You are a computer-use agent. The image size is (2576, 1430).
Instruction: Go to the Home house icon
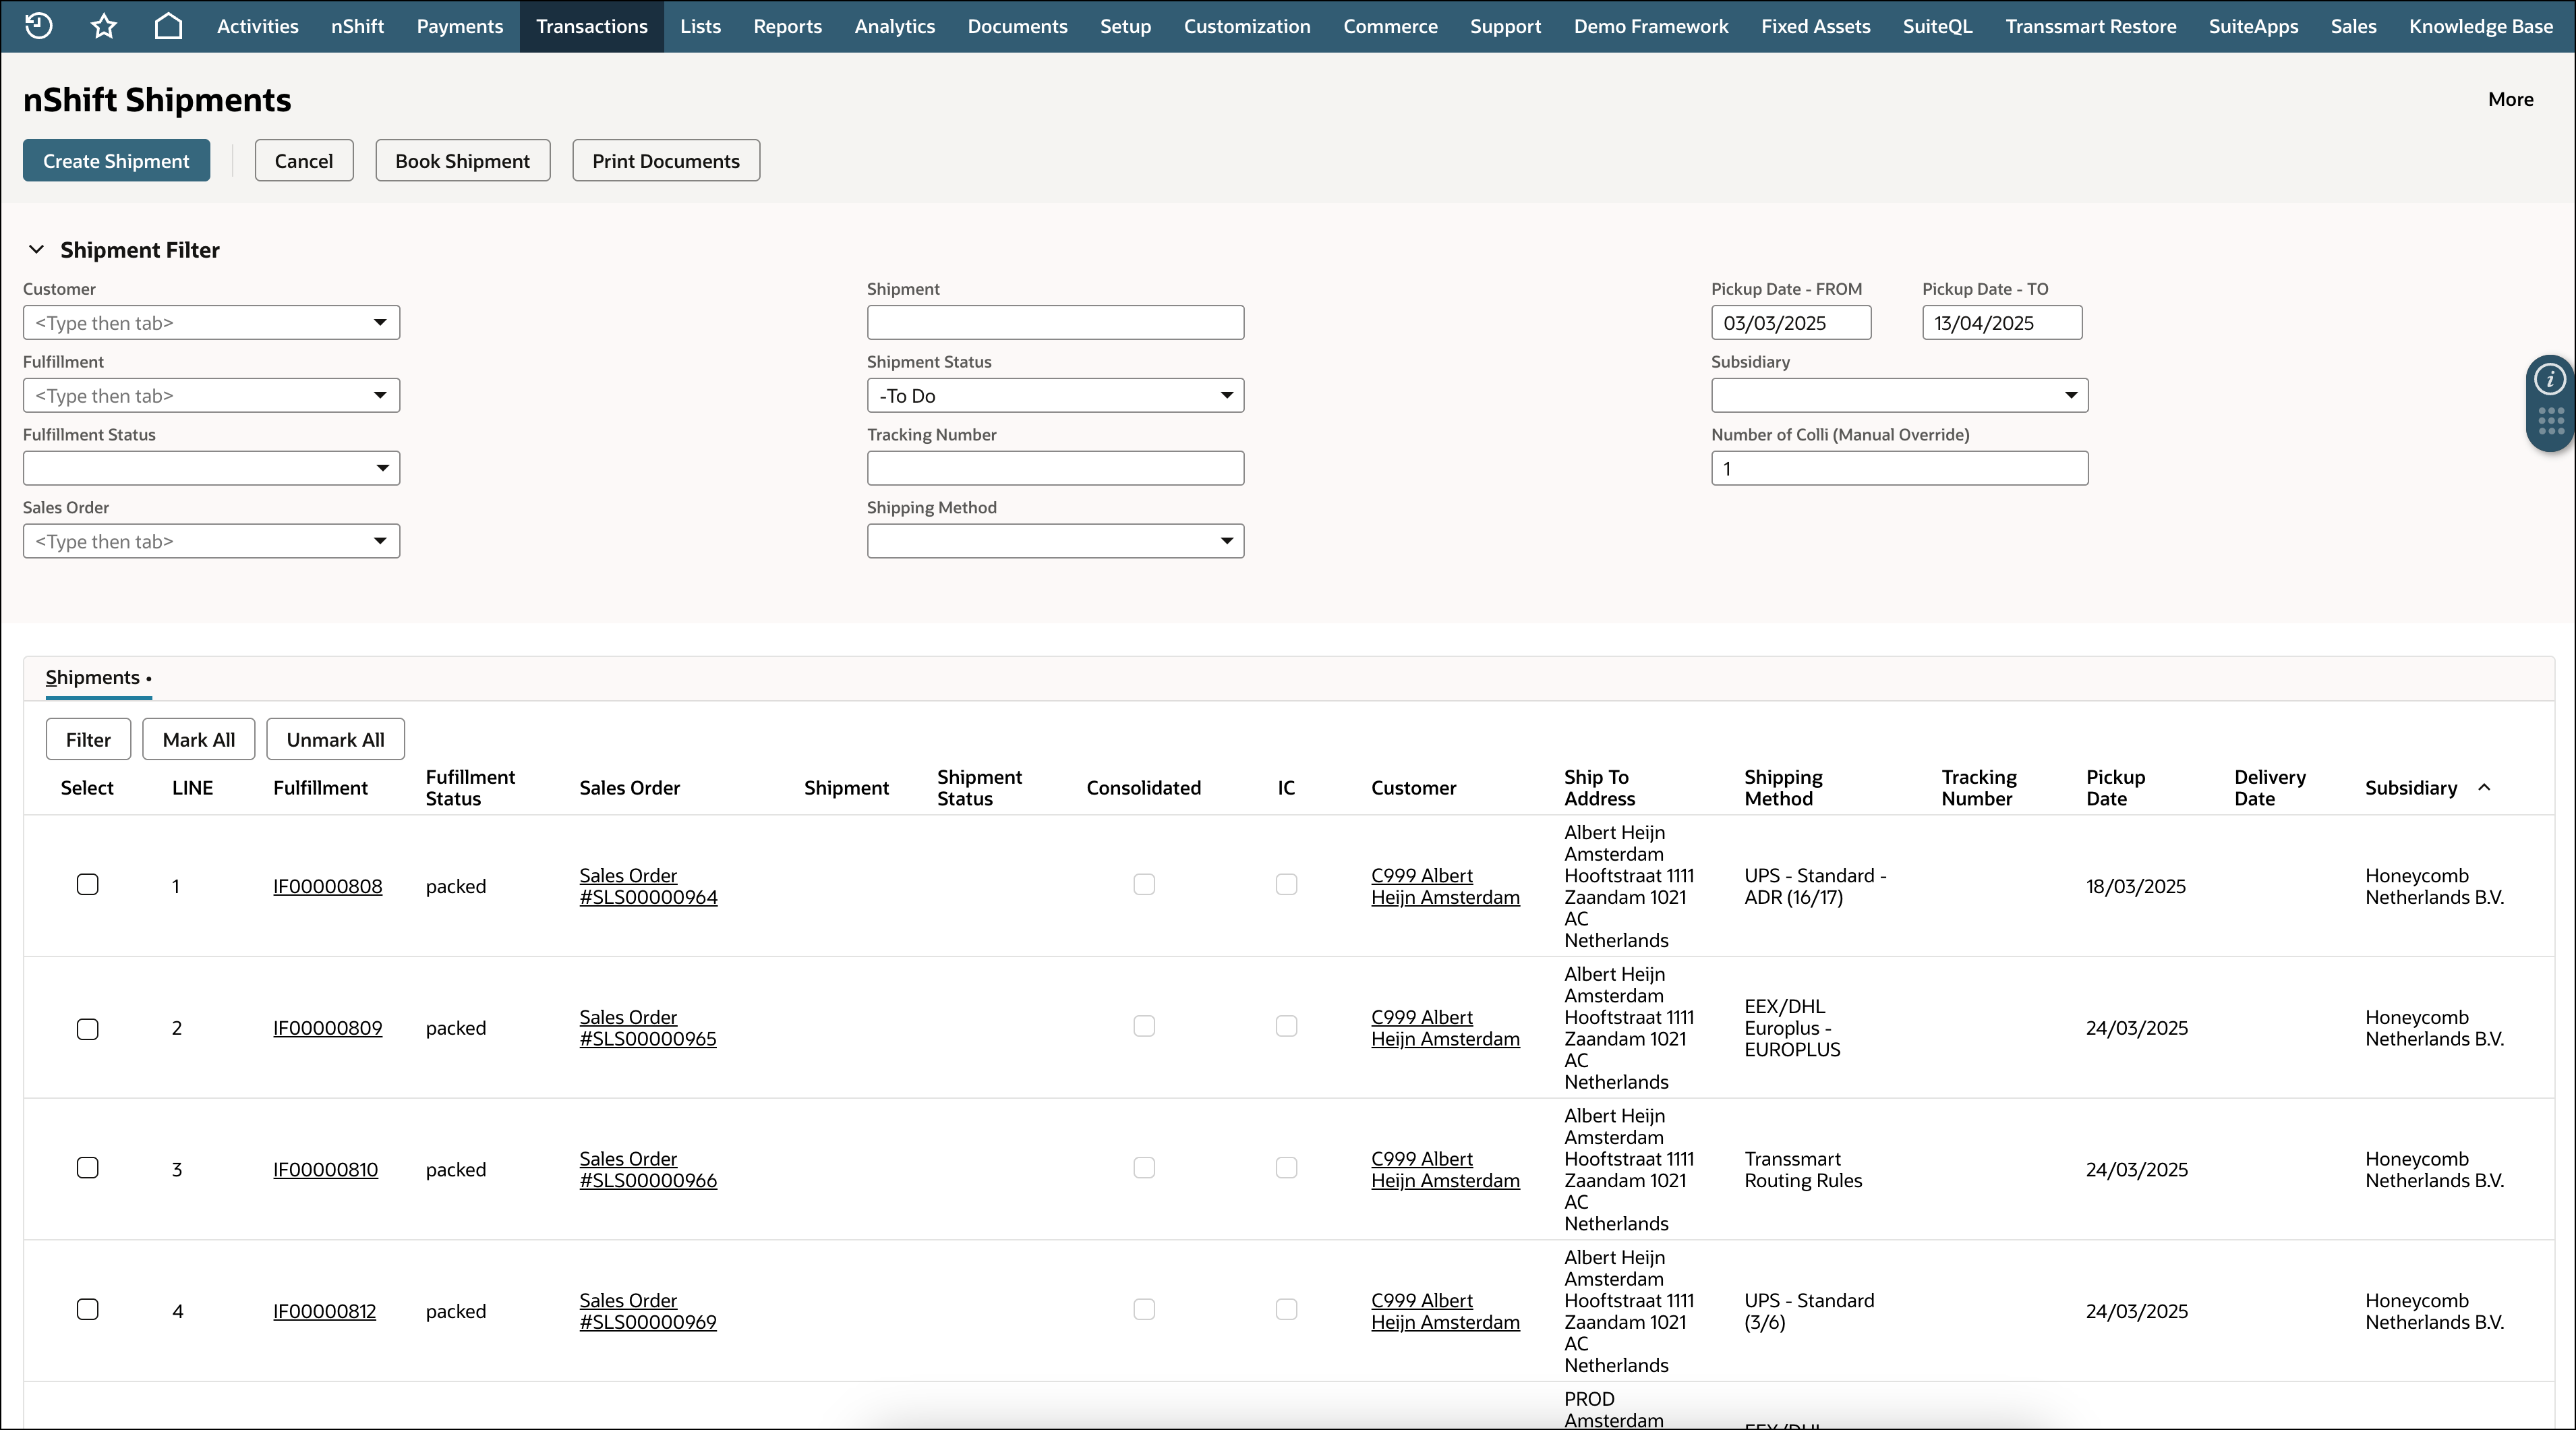click(x=168, y=26)
